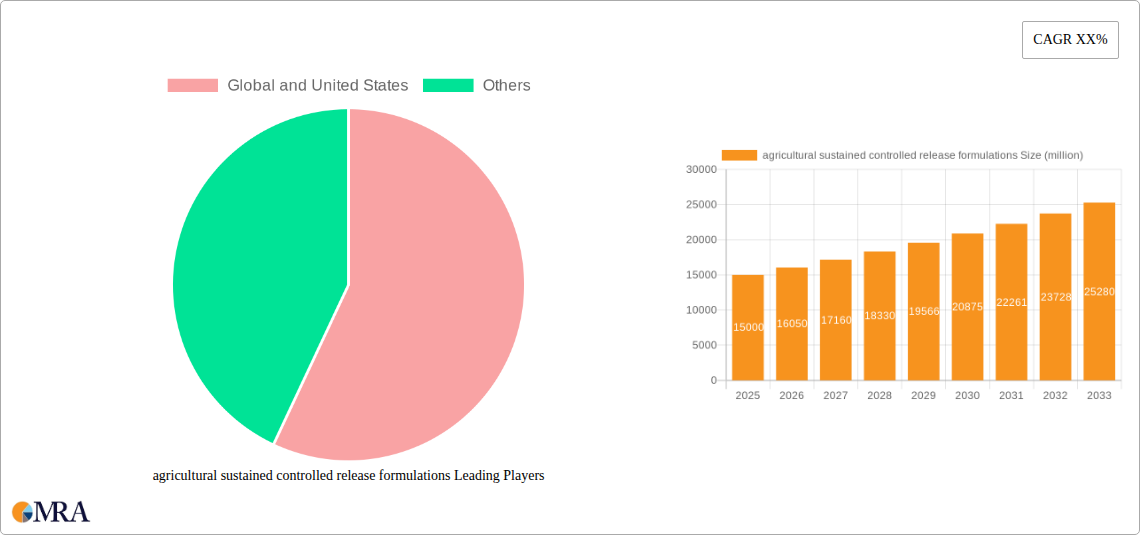Click the 2025 x-axis label

pyautogui.click(x=747, y=395)
